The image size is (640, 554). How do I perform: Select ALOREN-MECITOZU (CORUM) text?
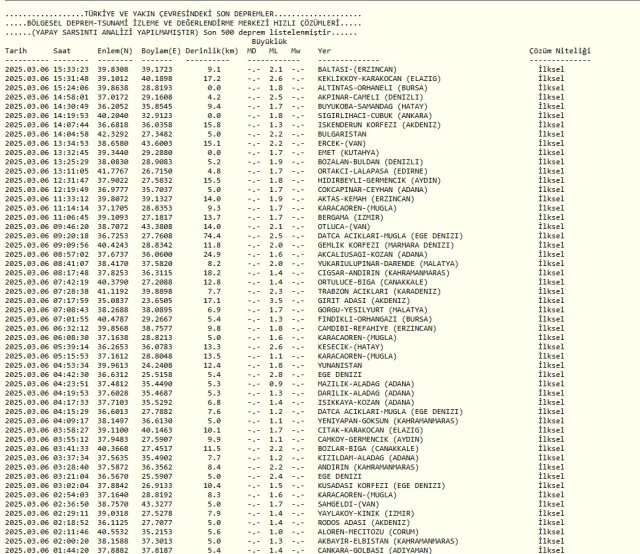coord(368,532)
